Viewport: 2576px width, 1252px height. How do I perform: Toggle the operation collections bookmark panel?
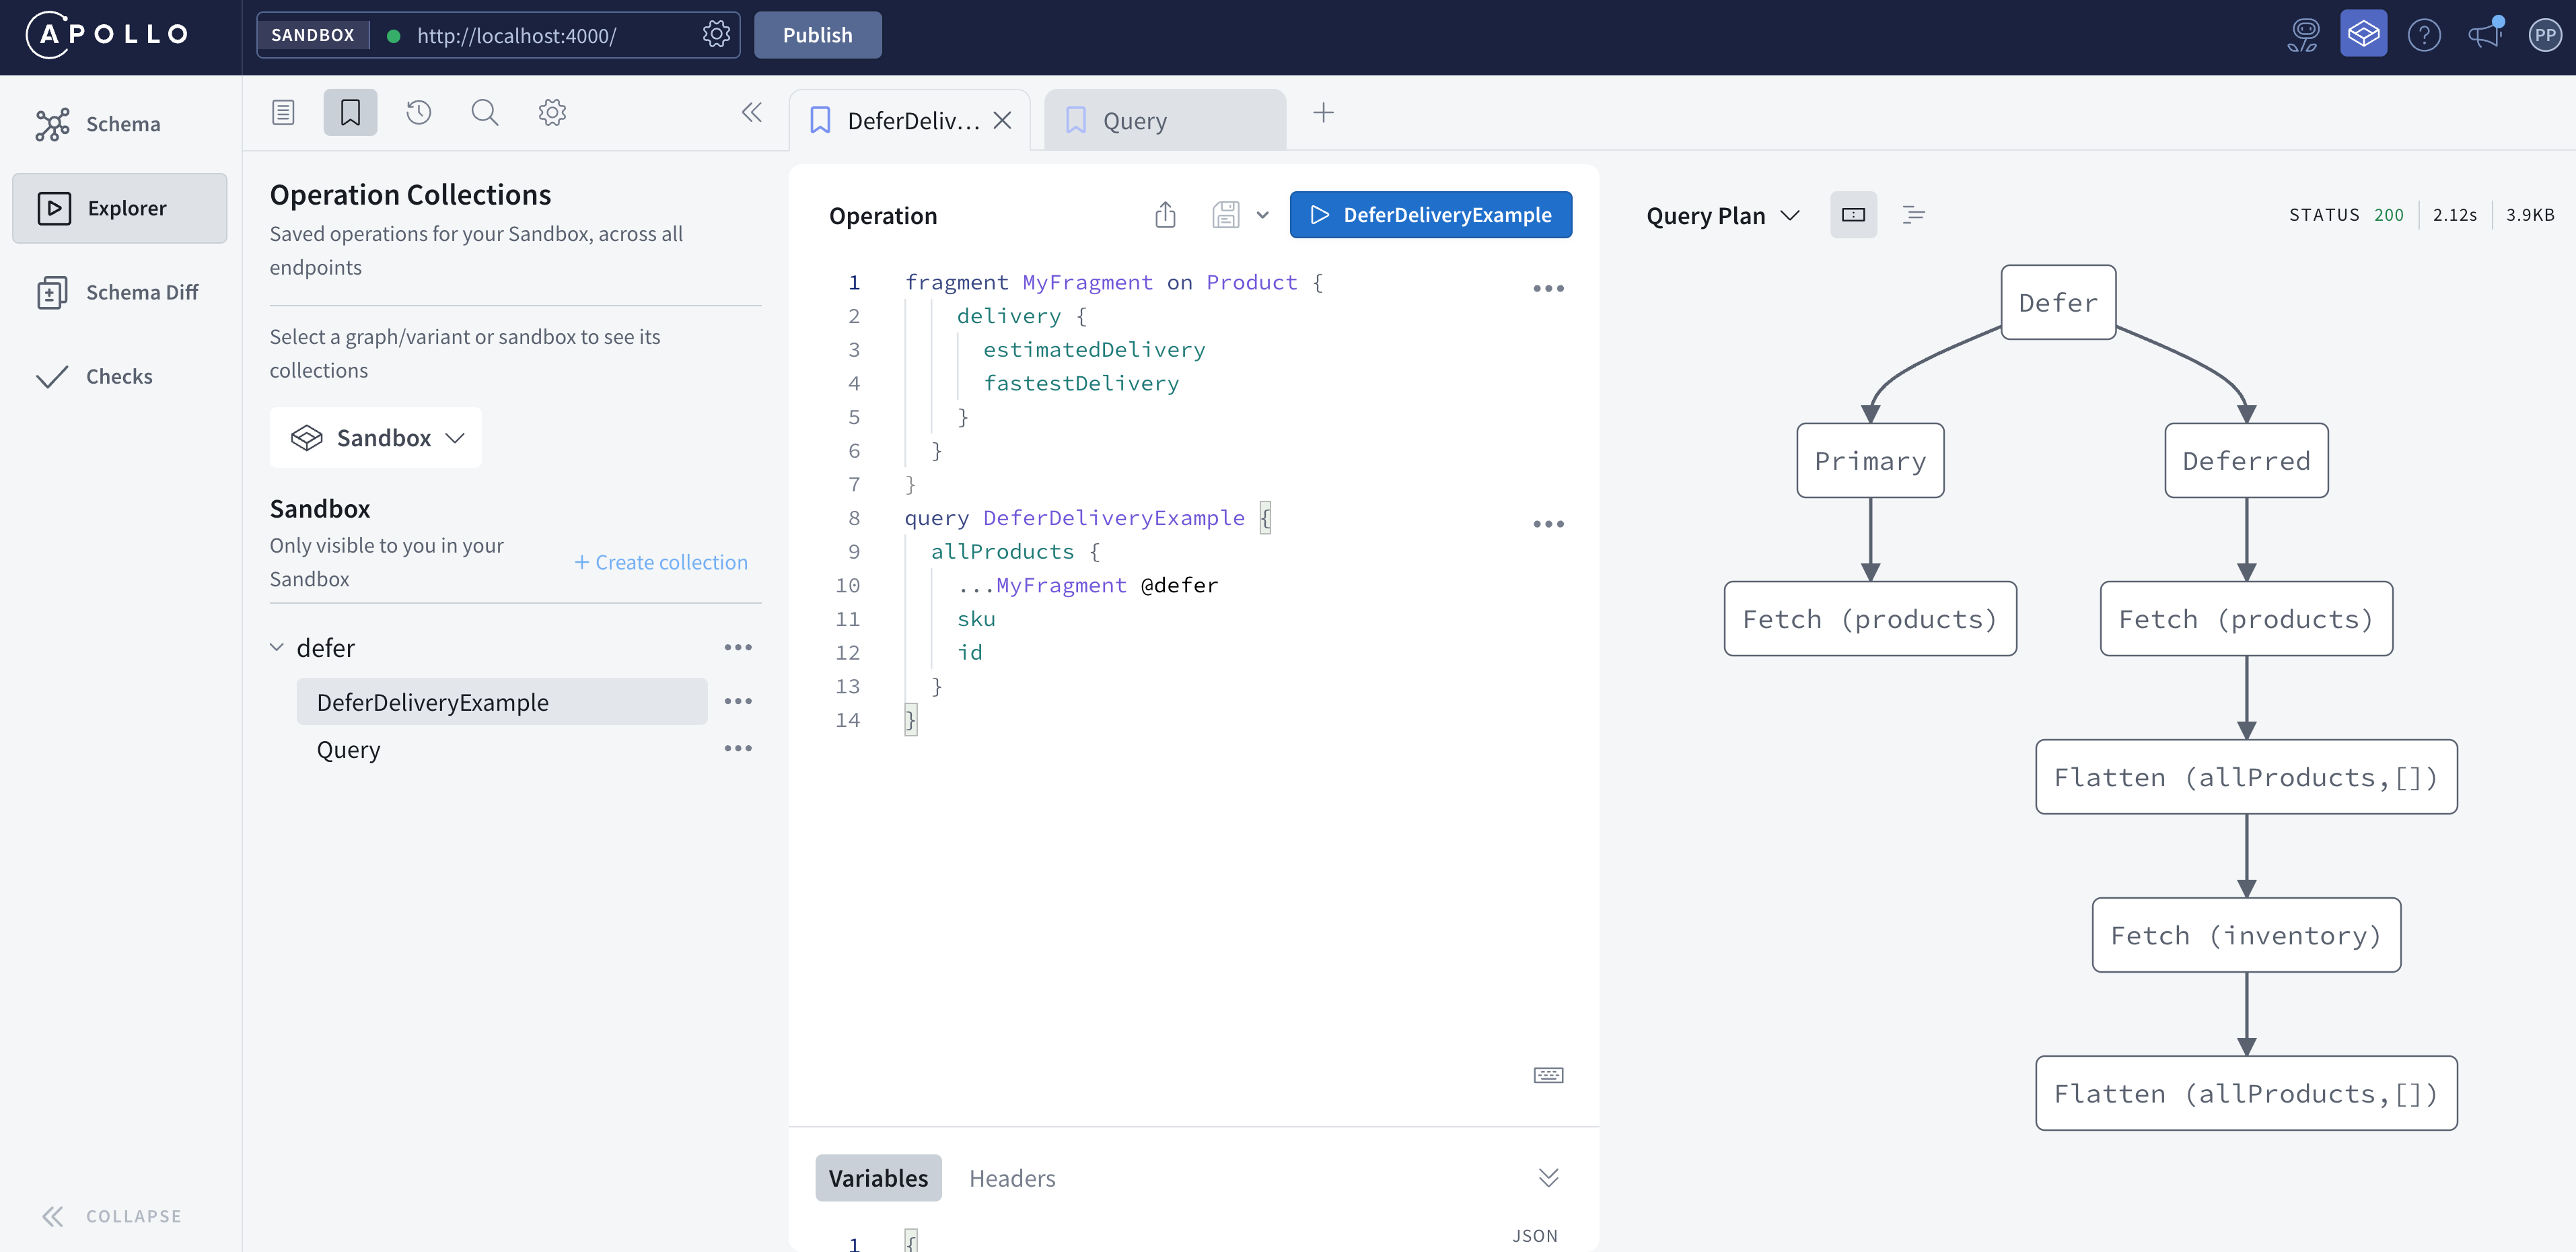(350, 112)
